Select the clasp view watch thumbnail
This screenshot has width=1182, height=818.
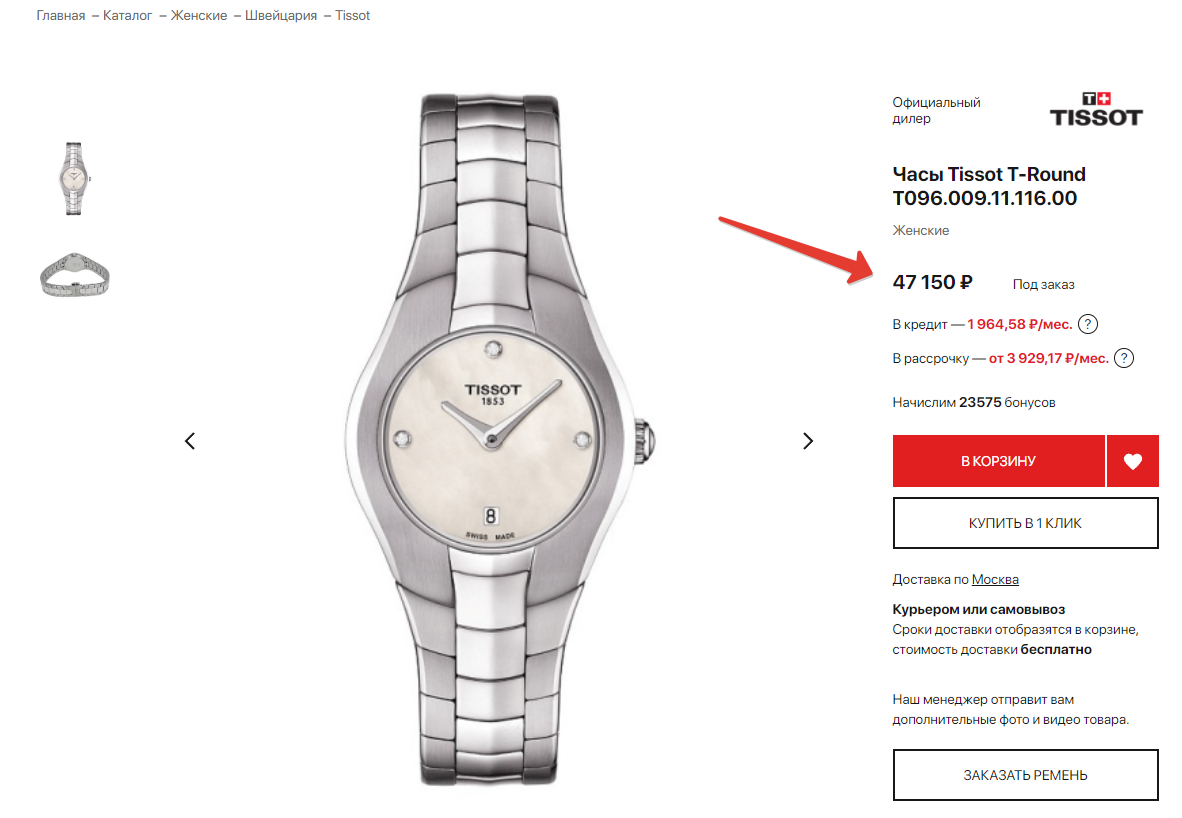point(74,273)
